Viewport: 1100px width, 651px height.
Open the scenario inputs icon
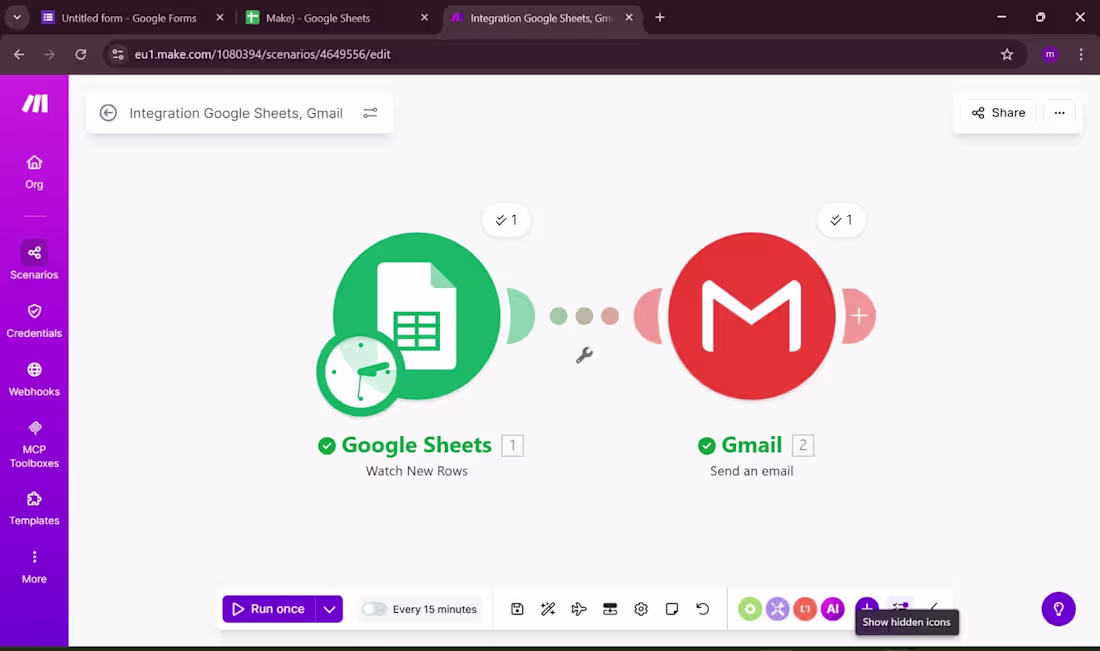click(610, 609)
